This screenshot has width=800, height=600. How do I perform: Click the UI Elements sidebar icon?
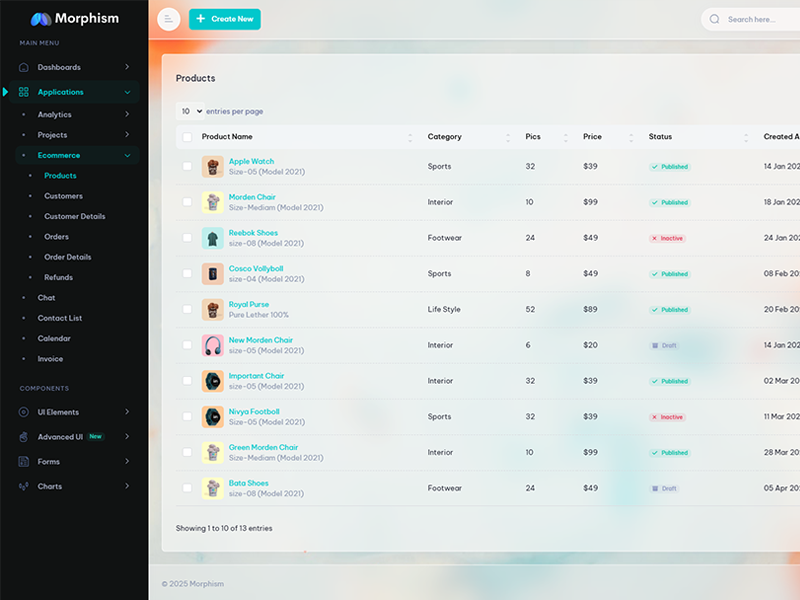(x=24, y=412)
